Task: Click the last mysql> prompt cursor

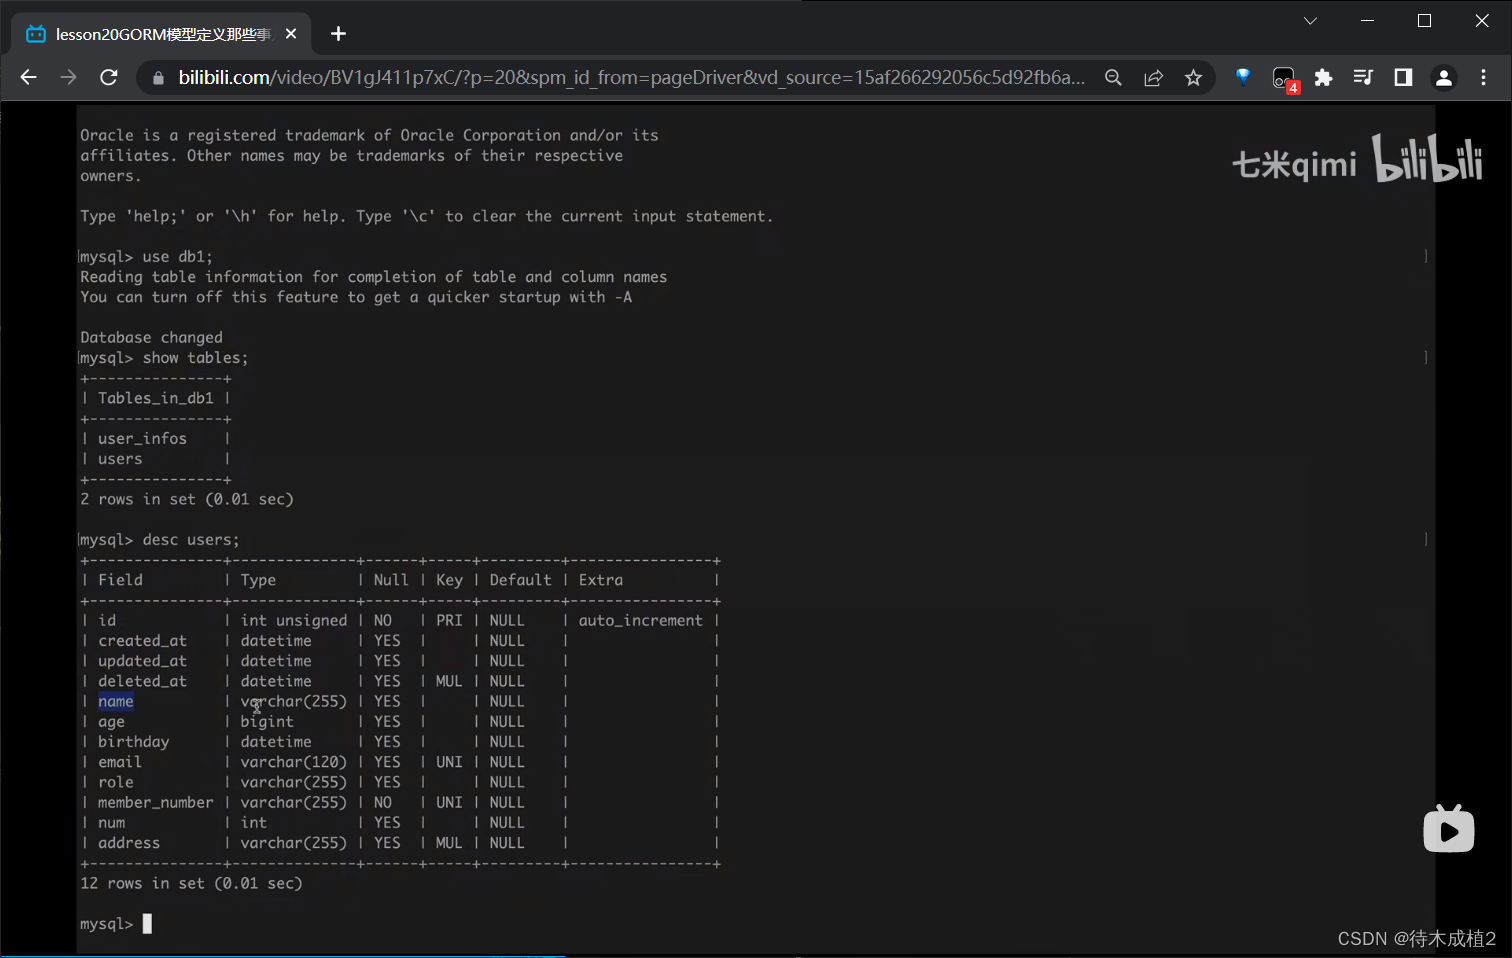Action: click(x=147, y=923)
